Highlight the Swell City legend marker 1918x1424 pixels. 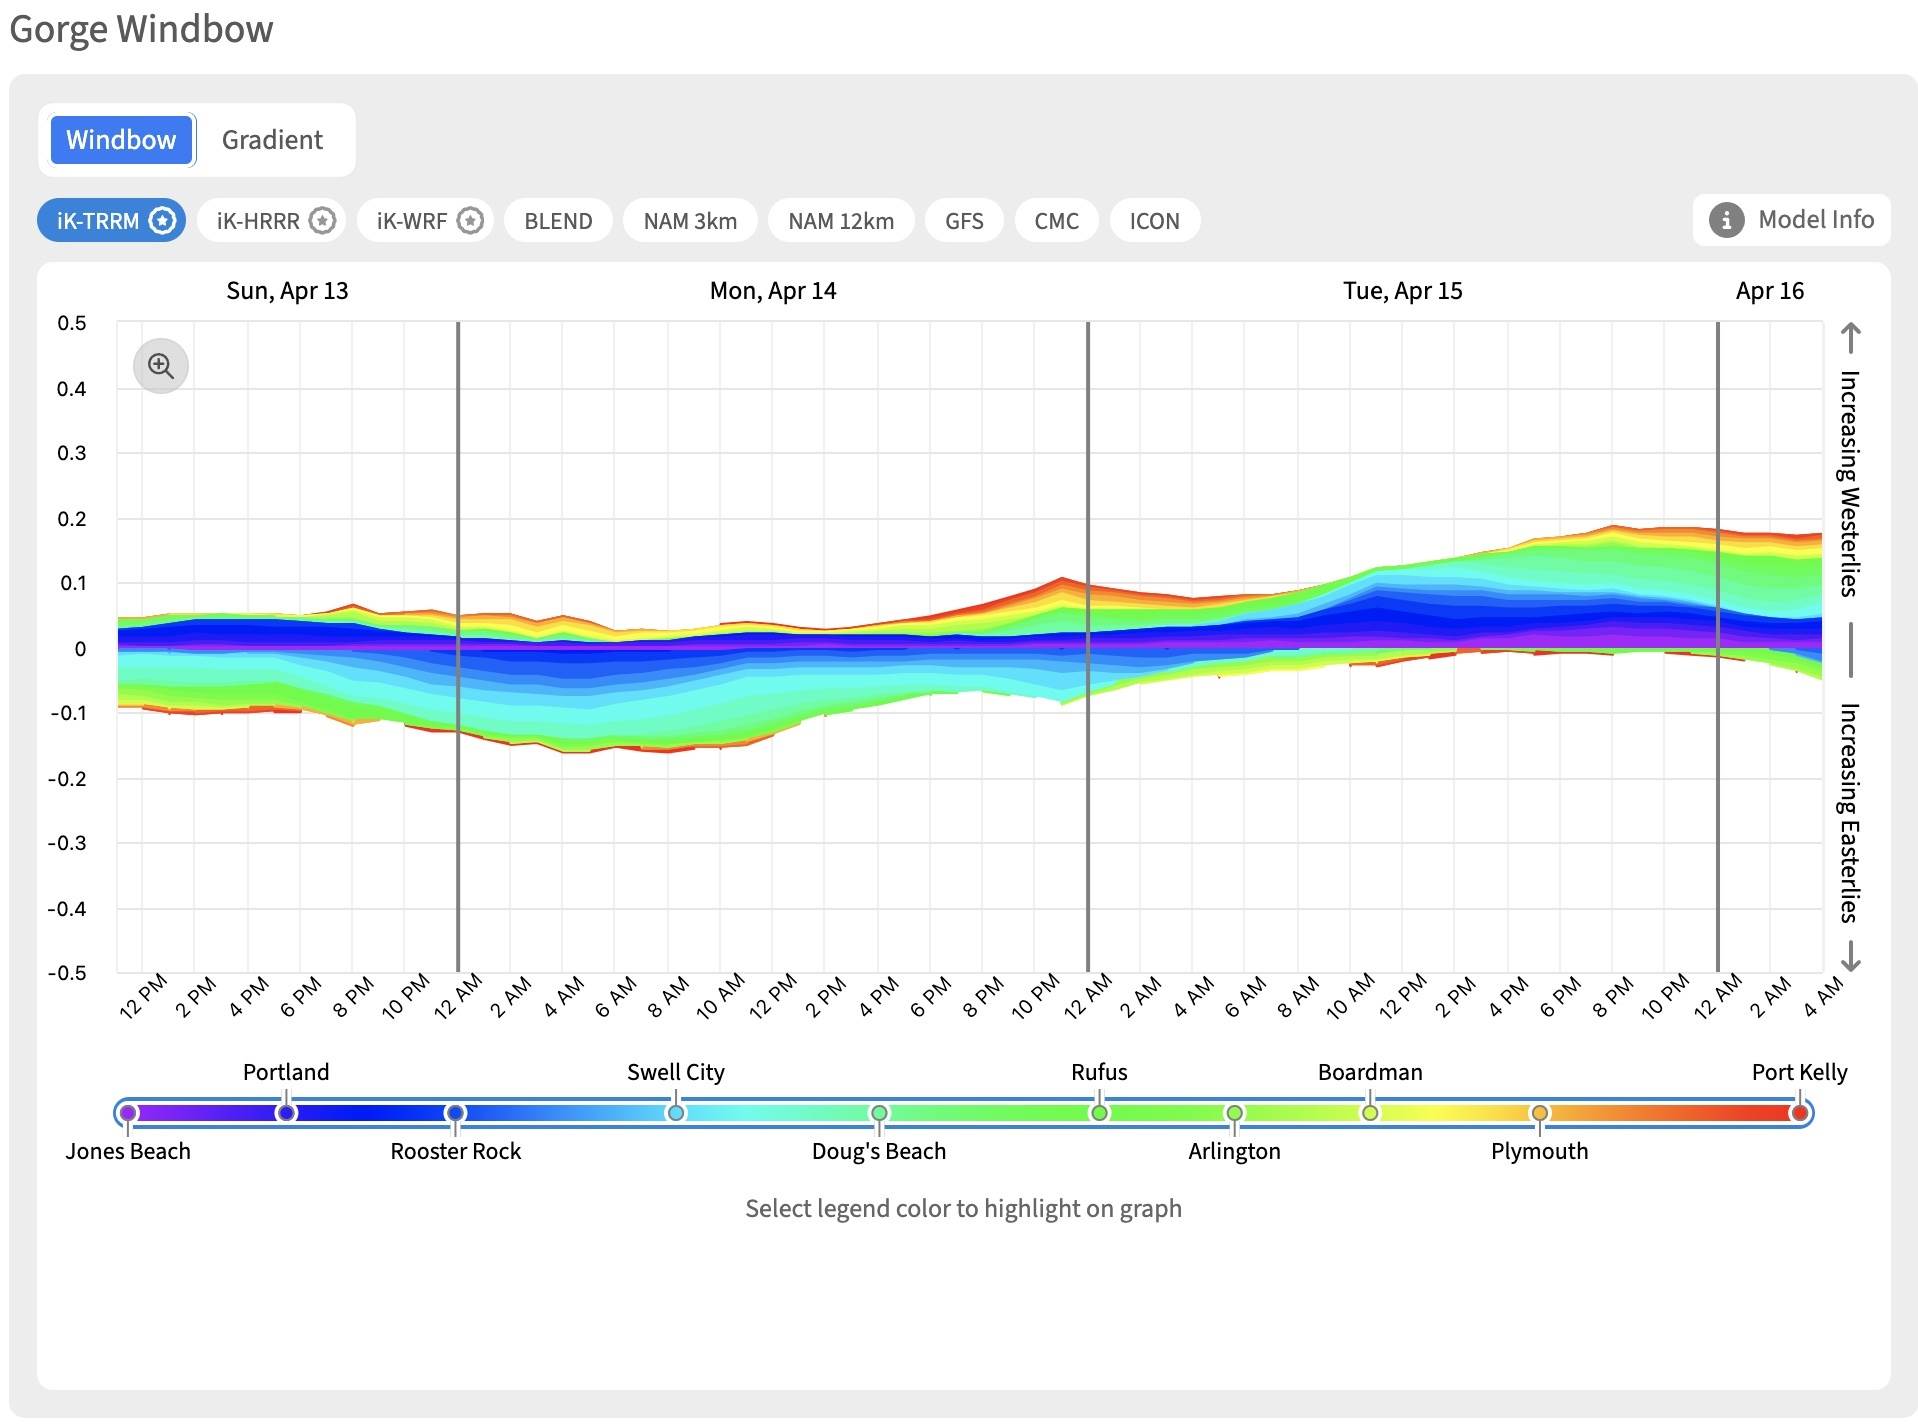pos(676,1113)
